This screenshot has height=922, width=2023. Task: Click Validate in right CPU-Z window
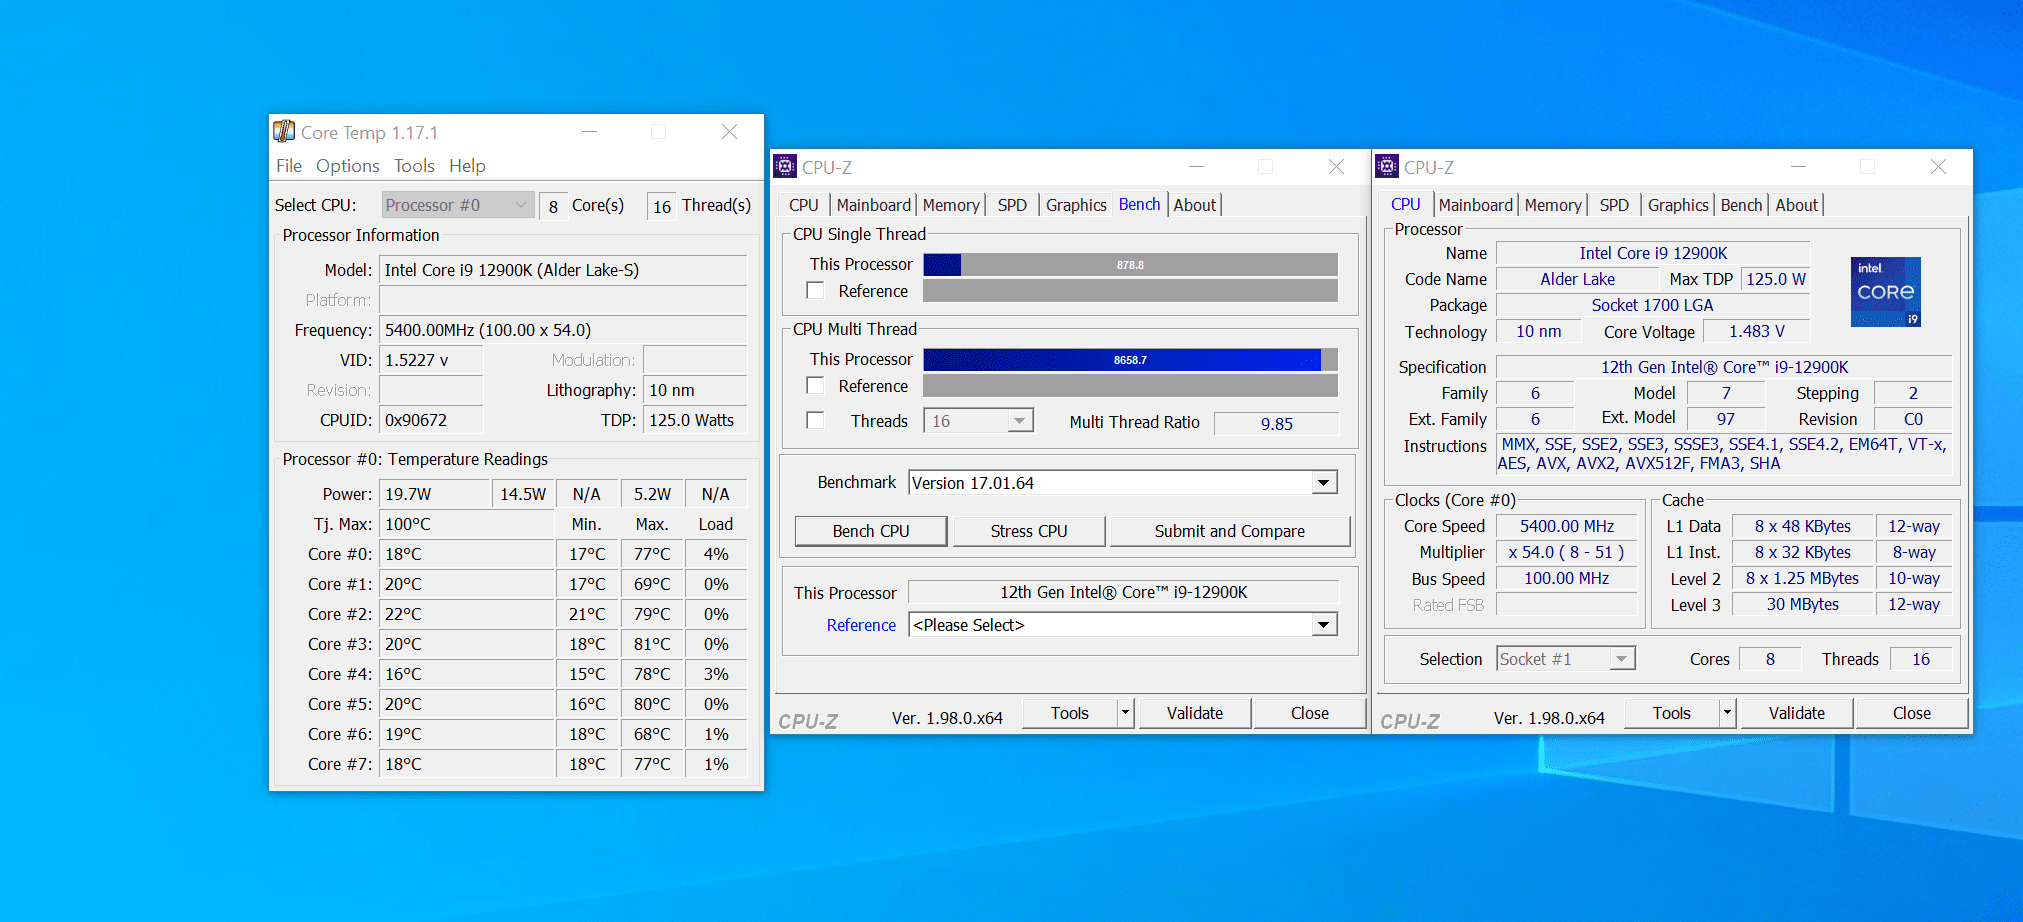coord(1797,713)
